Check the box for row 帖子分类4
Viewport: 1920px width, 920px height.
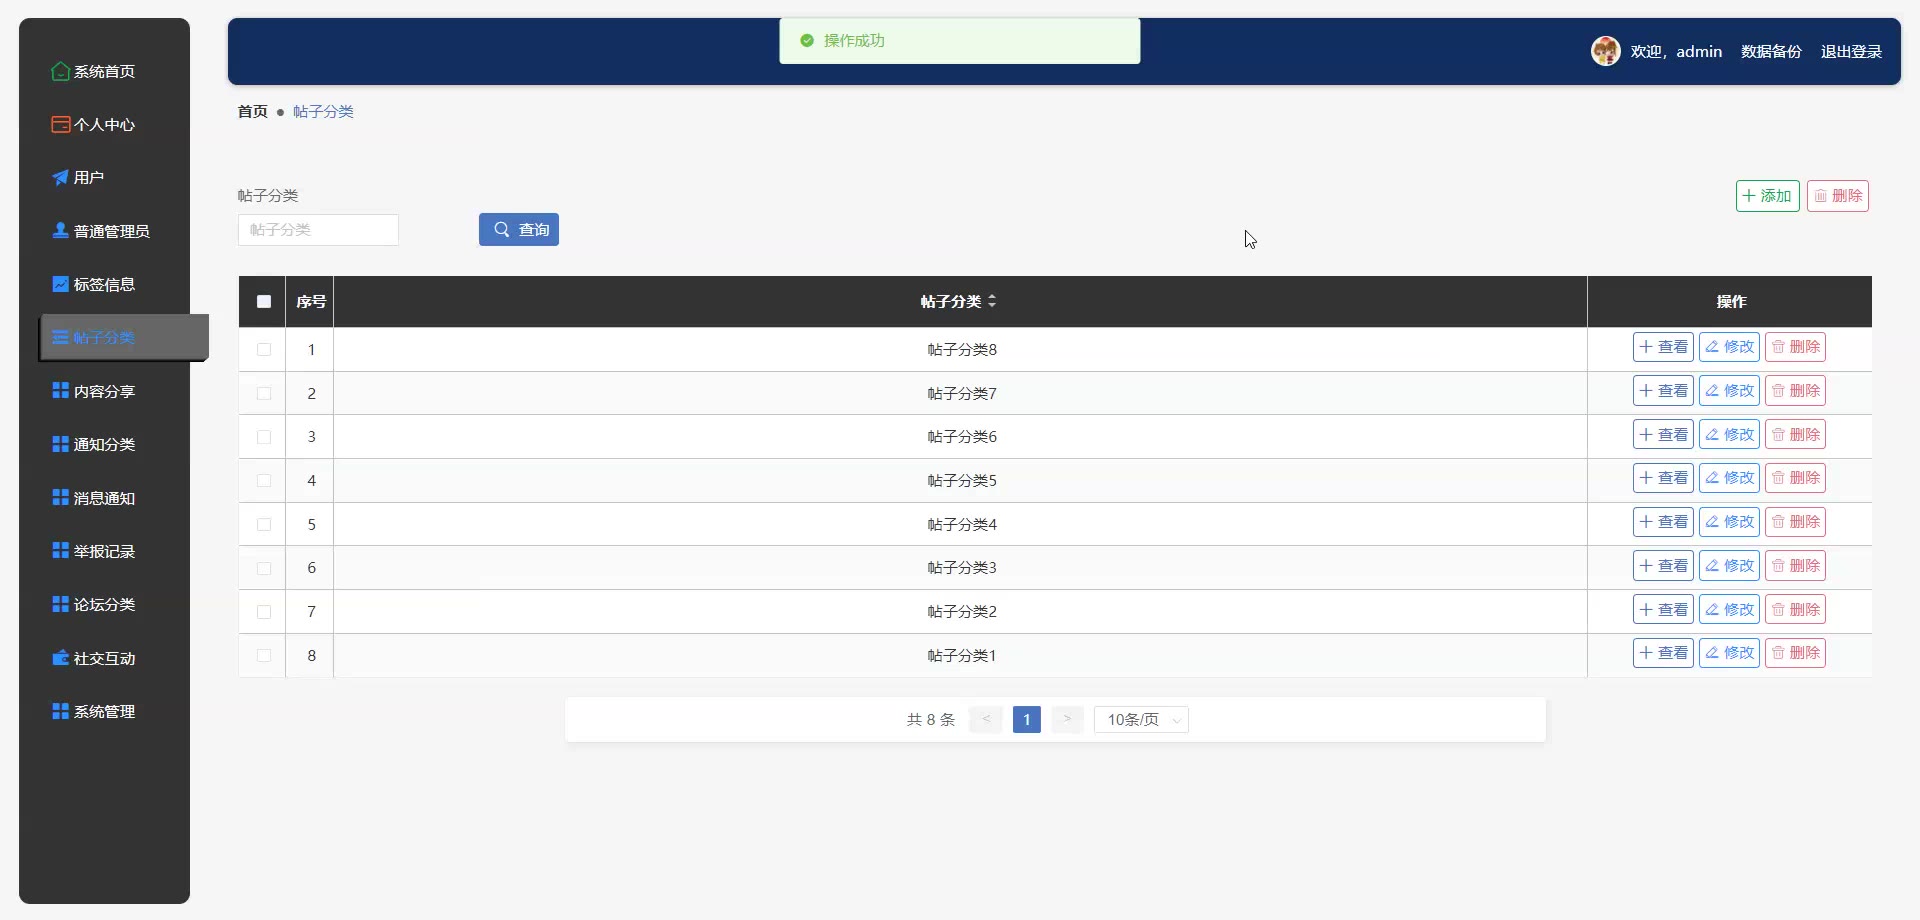pyautogui.click(x=264, y=524)
